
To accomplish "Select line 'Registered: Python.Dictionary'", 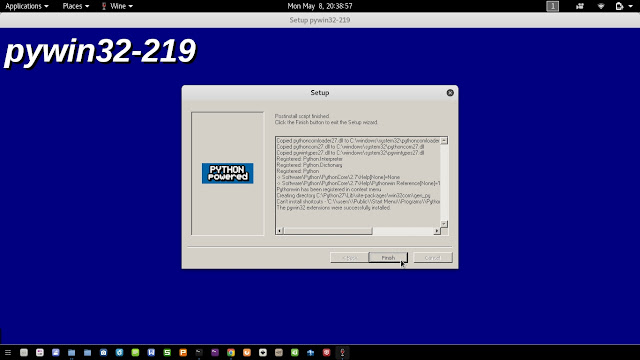I will pyautogui.click(x=309, y=165).
